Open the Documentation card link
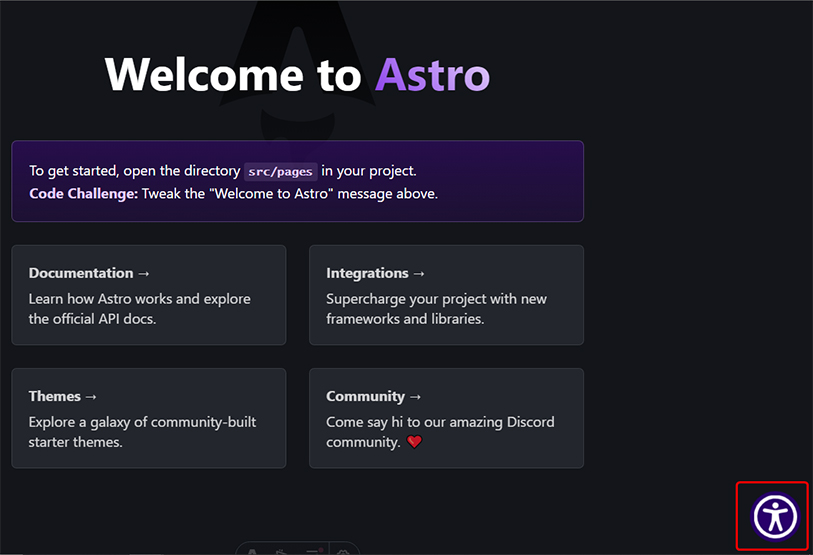 [149, 295]
